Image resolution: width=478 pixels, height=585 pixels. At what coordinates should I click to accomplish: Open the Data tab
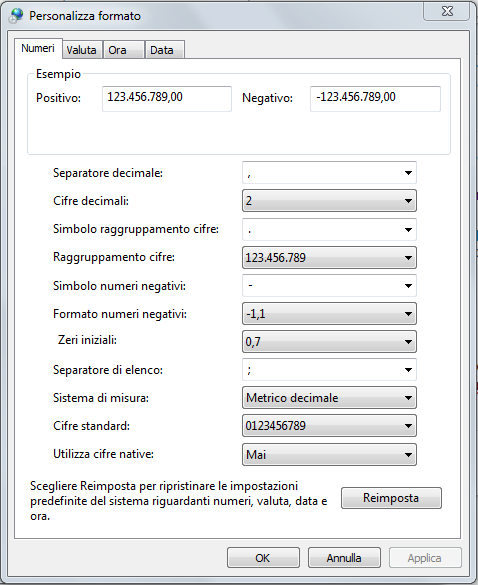click(165, 50)
